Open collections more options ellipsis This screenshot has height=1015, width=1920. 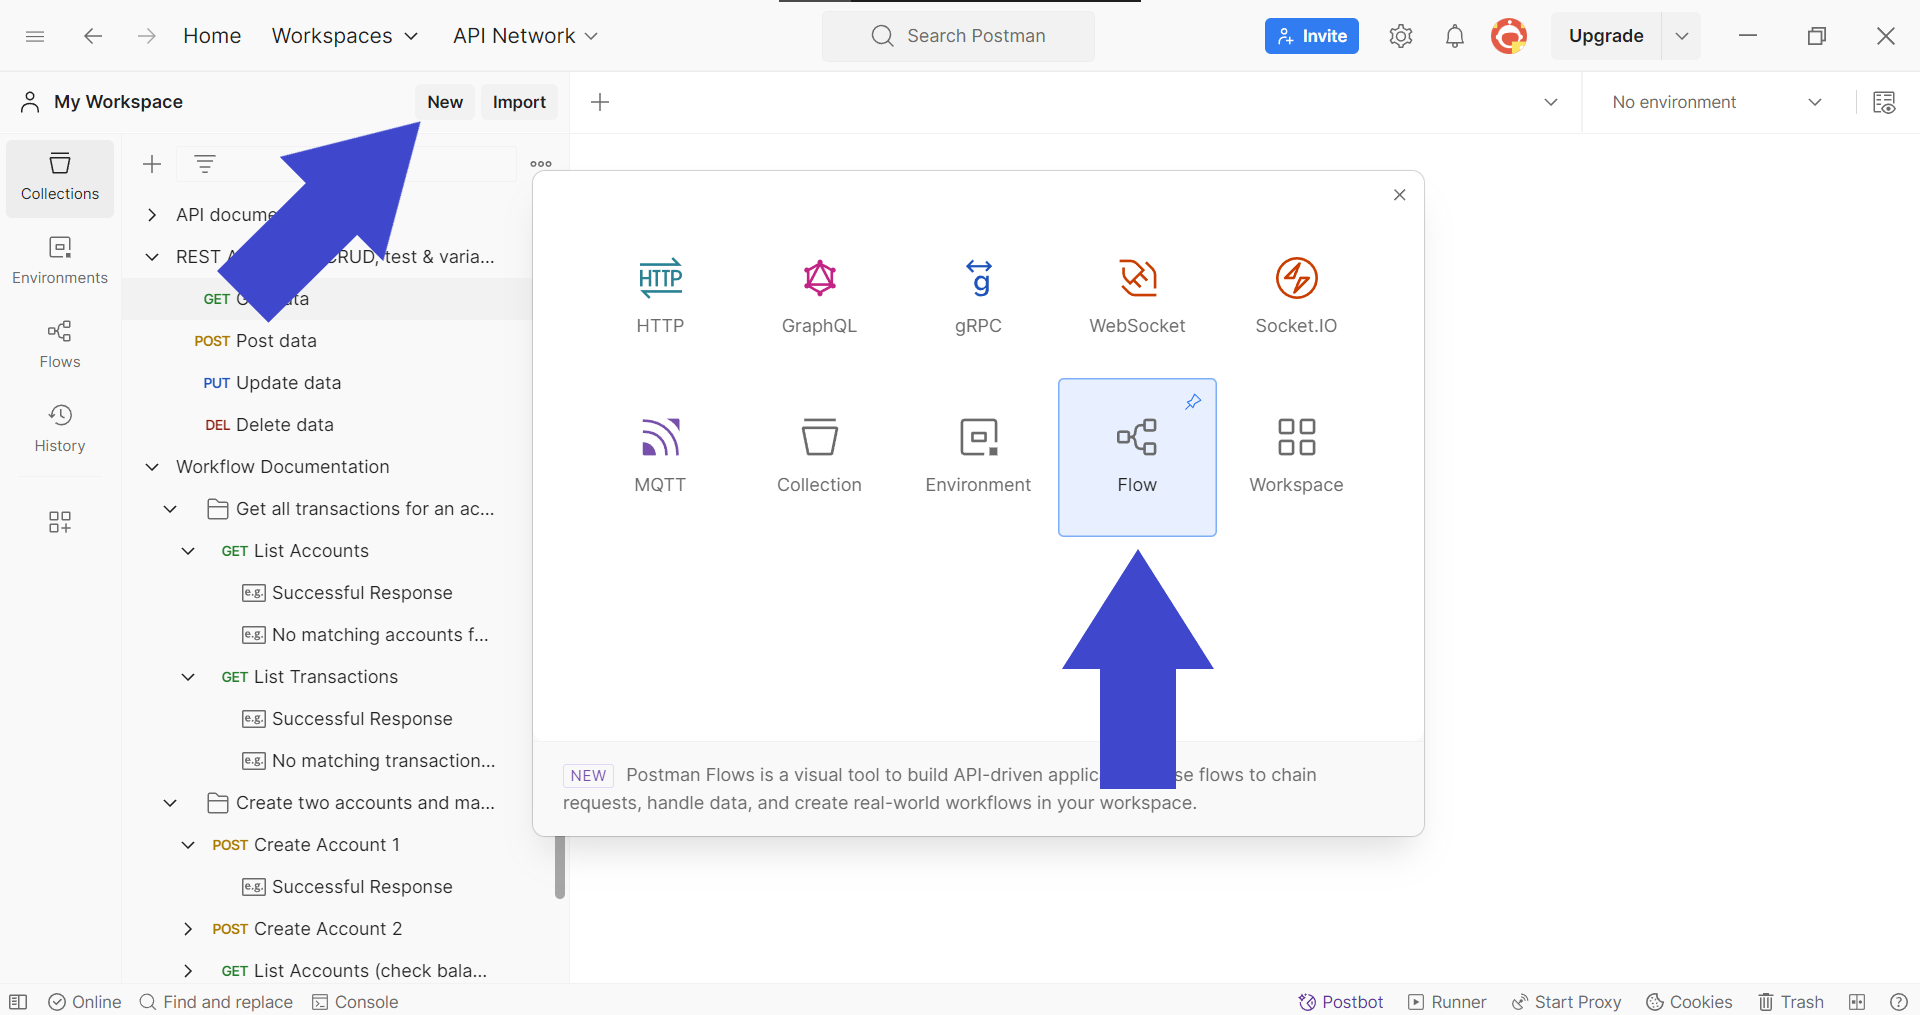541,164
